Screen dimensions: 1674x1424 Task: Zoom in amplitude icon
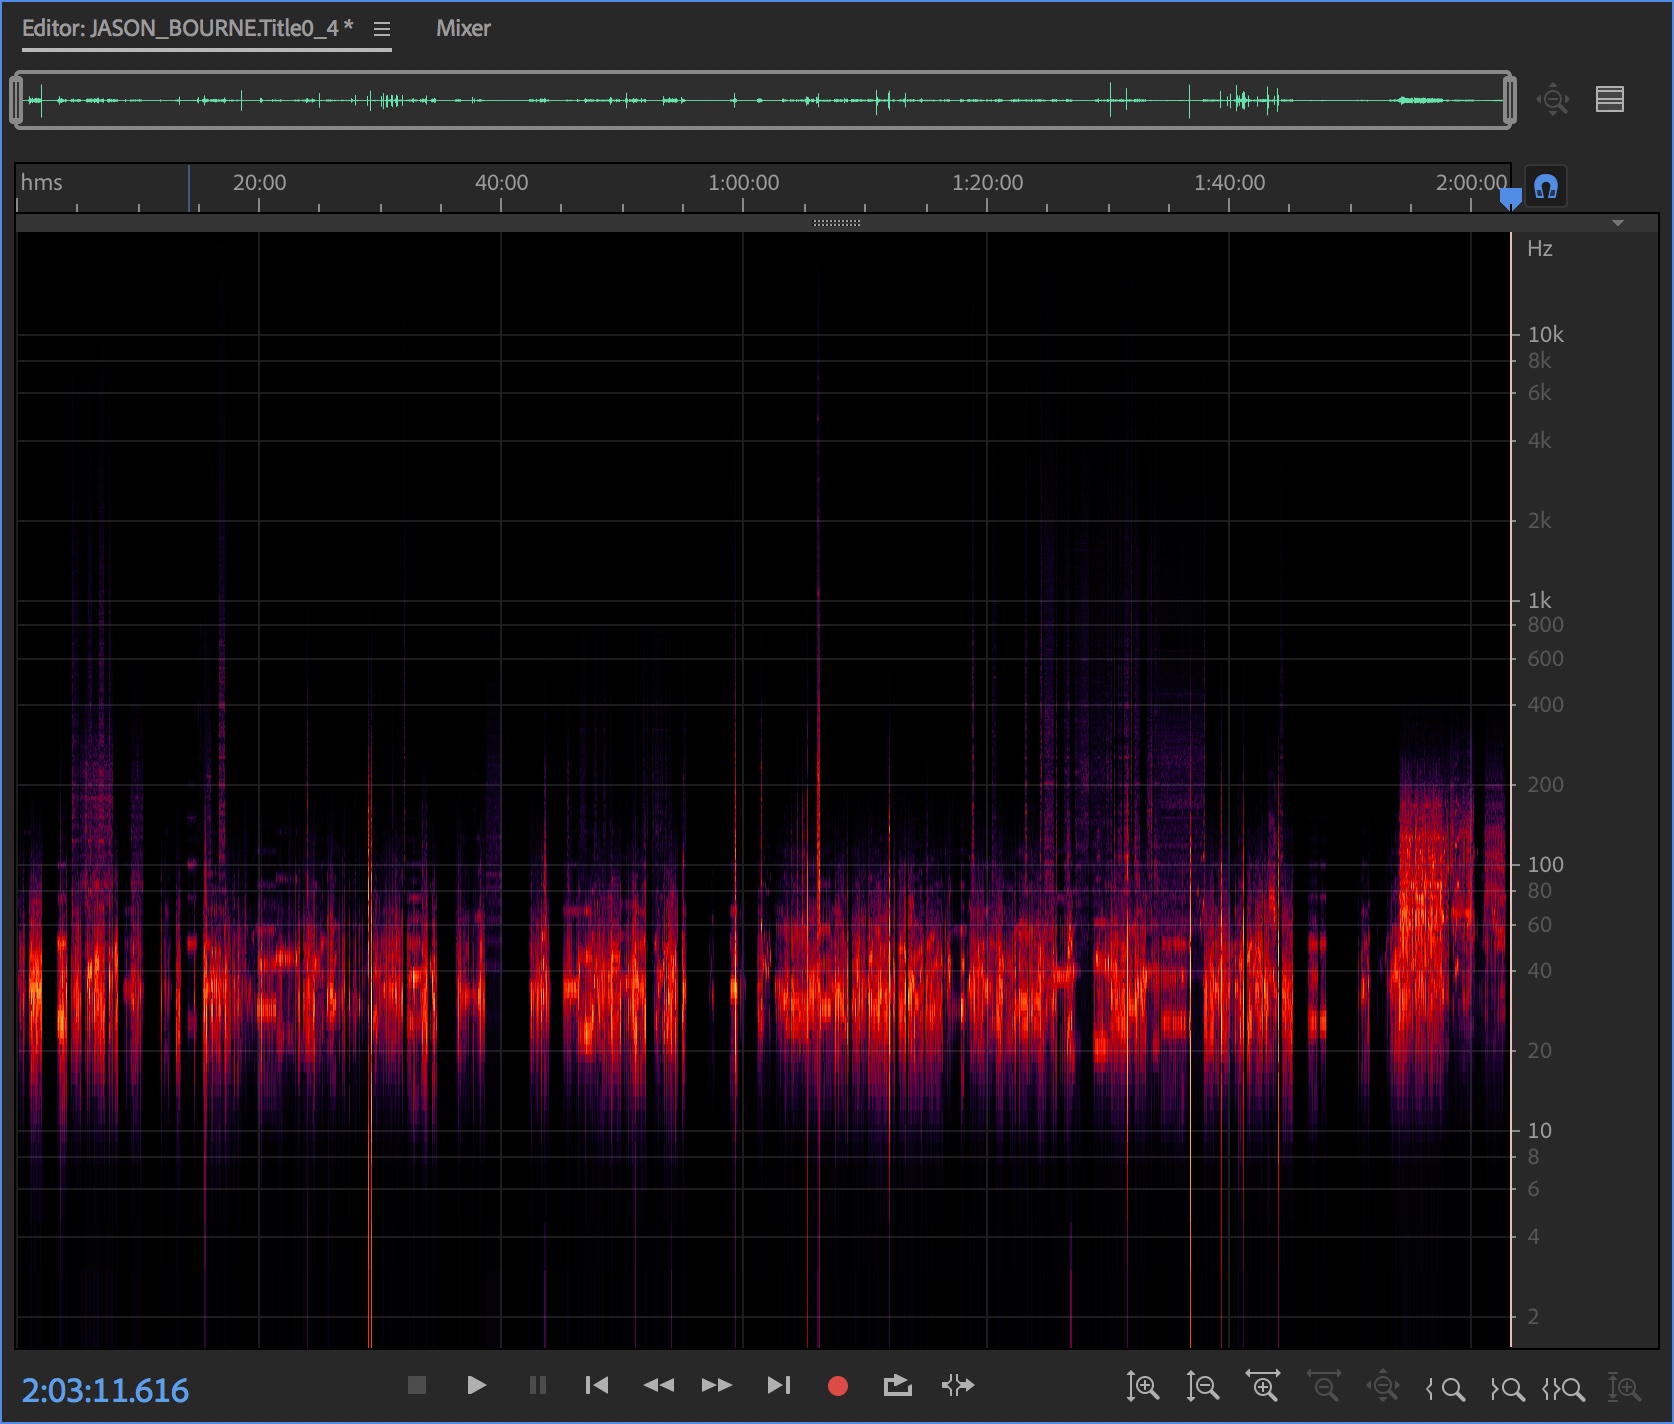click(x=1142, y=1387)
